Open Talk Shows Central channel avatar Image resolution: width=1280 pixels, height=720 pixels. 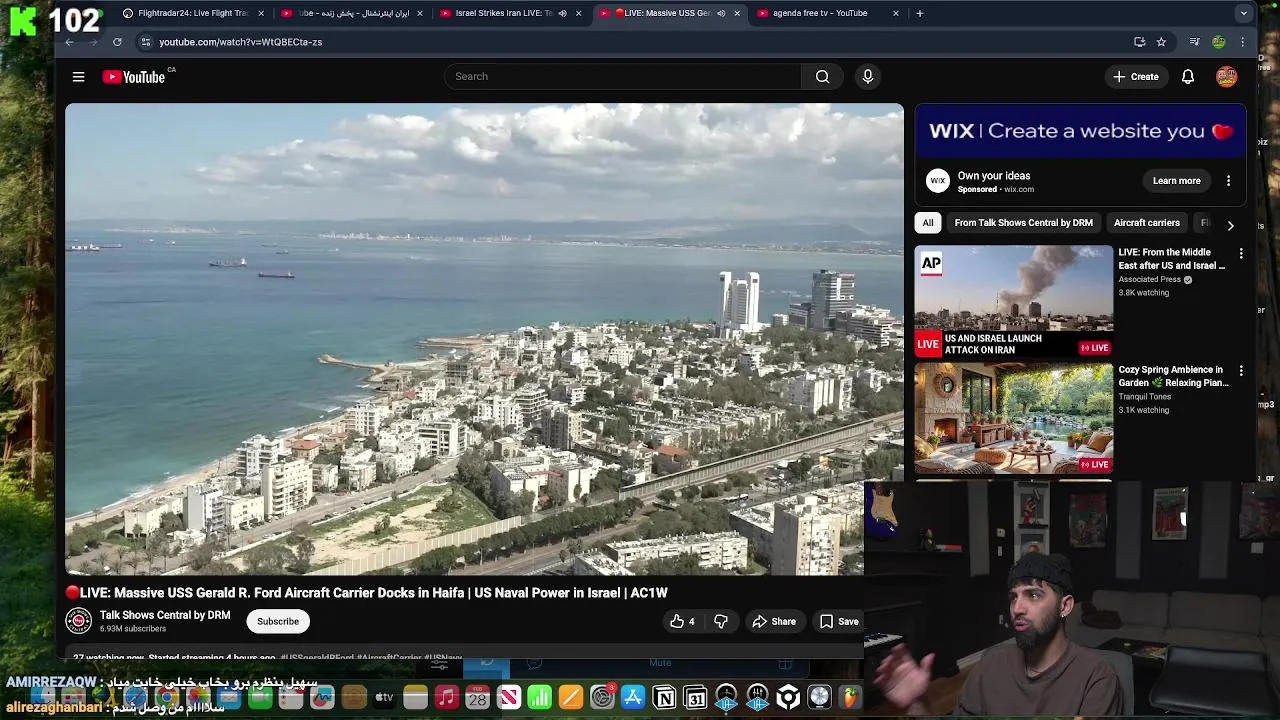click(78, 621)
